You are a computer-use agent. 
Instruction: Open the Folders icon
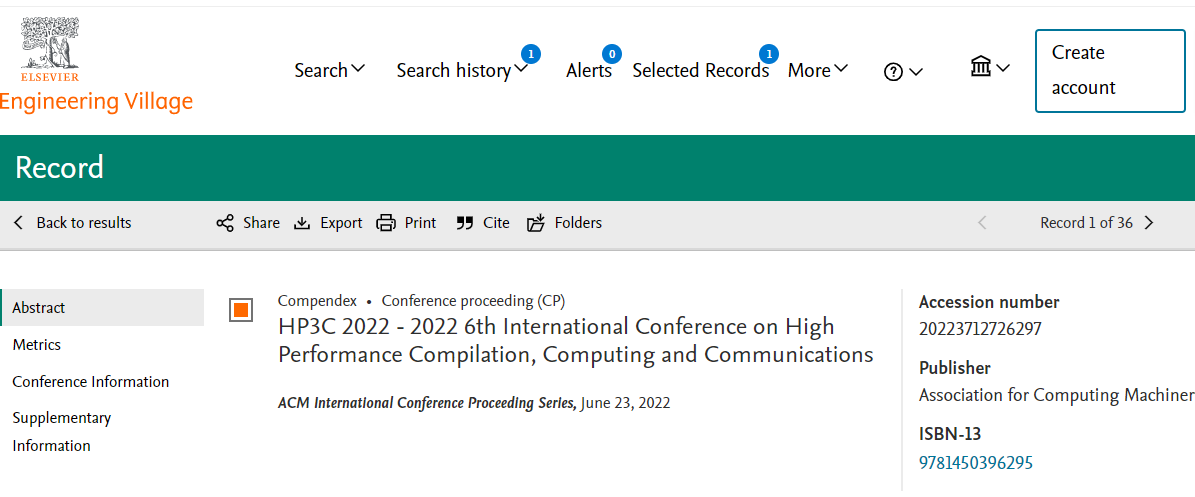[537, 223]
